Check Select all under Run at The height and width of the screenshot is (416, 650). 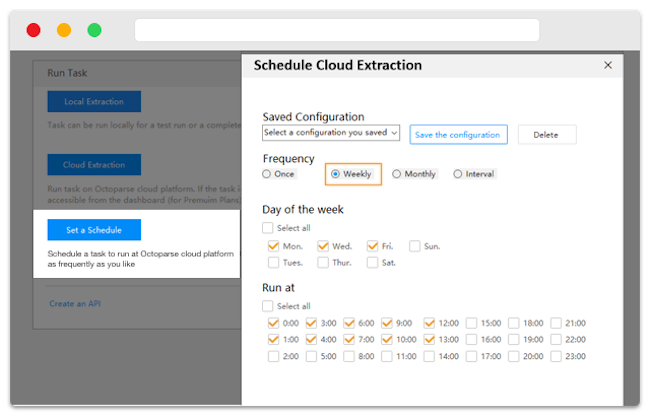268,306
